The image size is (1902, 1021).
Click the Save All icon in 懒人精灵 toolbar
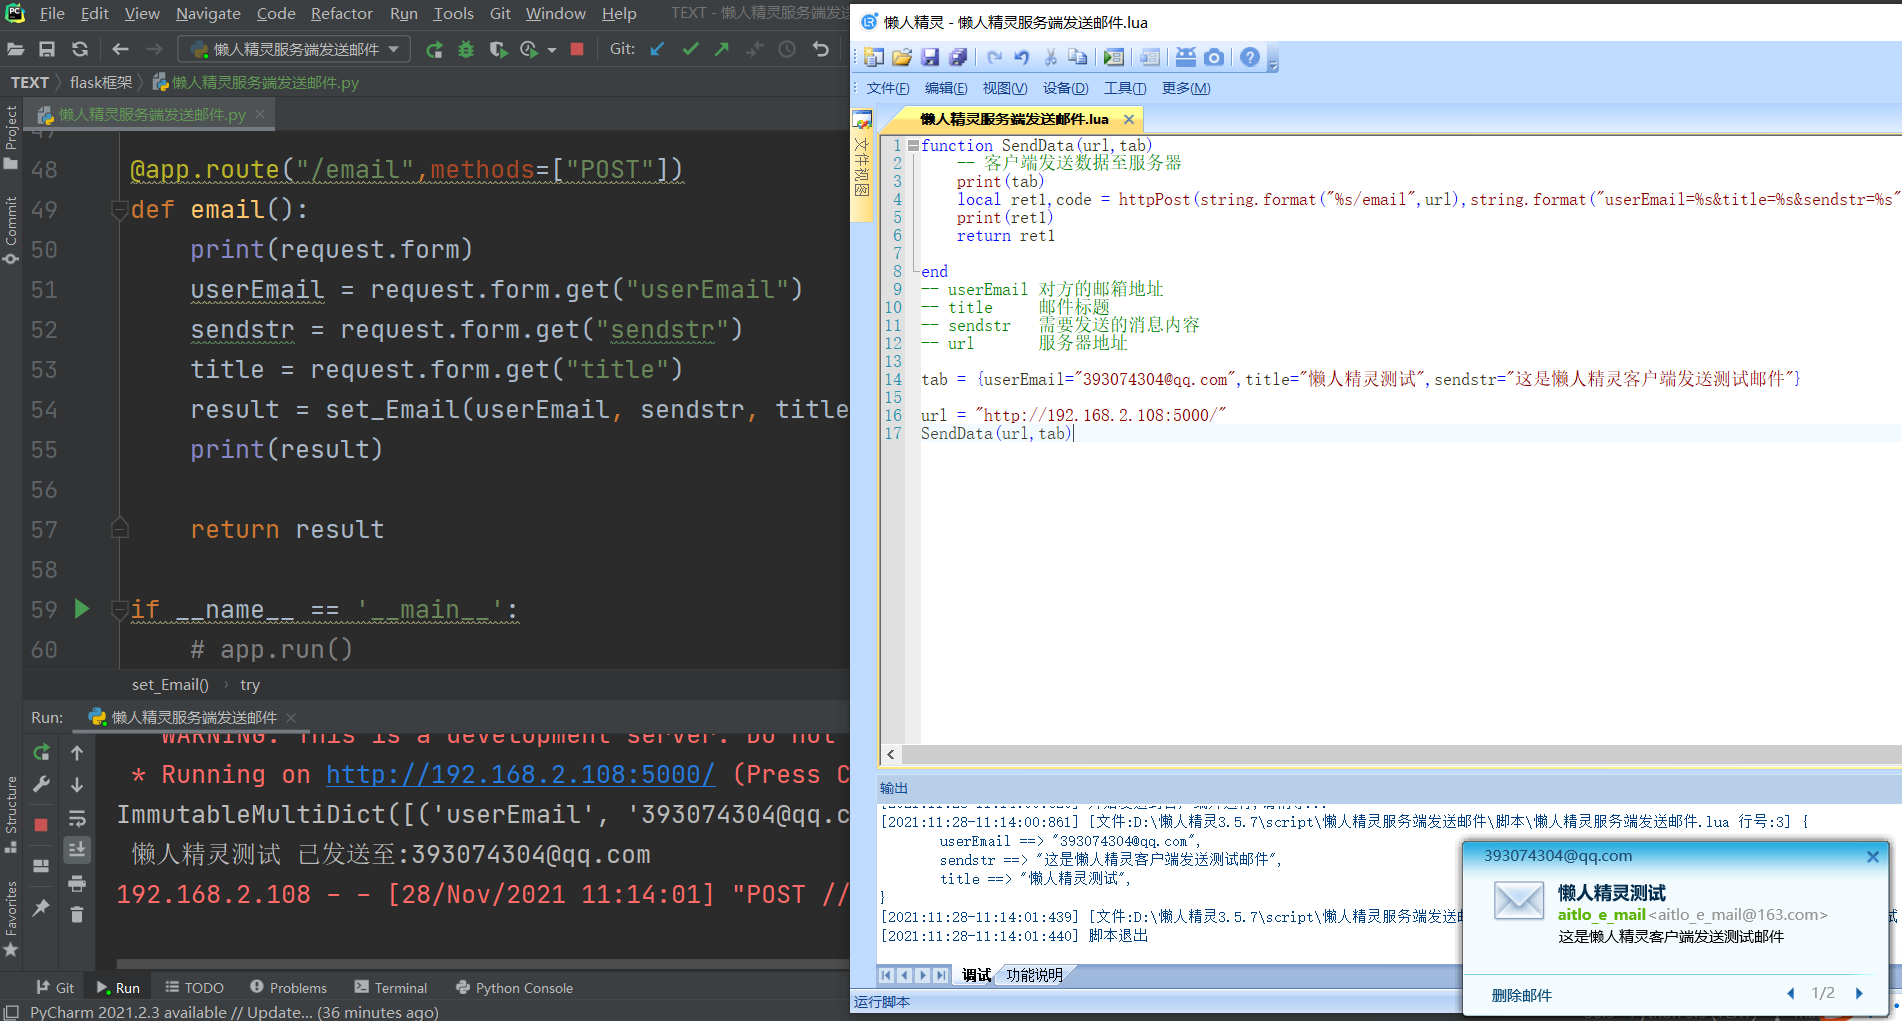(958, 58)
